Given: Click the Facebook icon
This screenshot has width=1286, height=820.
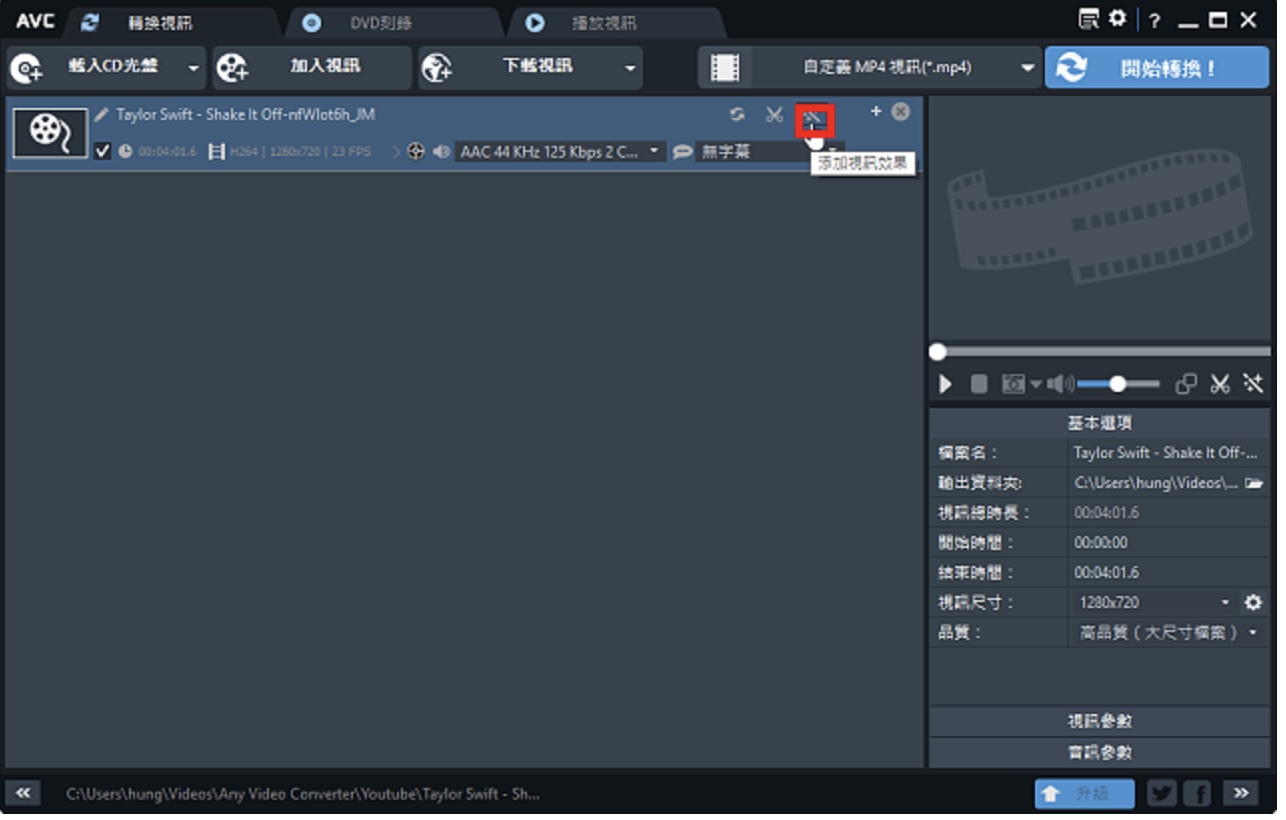Looking at the screenshot, I should coord(1197,793).
